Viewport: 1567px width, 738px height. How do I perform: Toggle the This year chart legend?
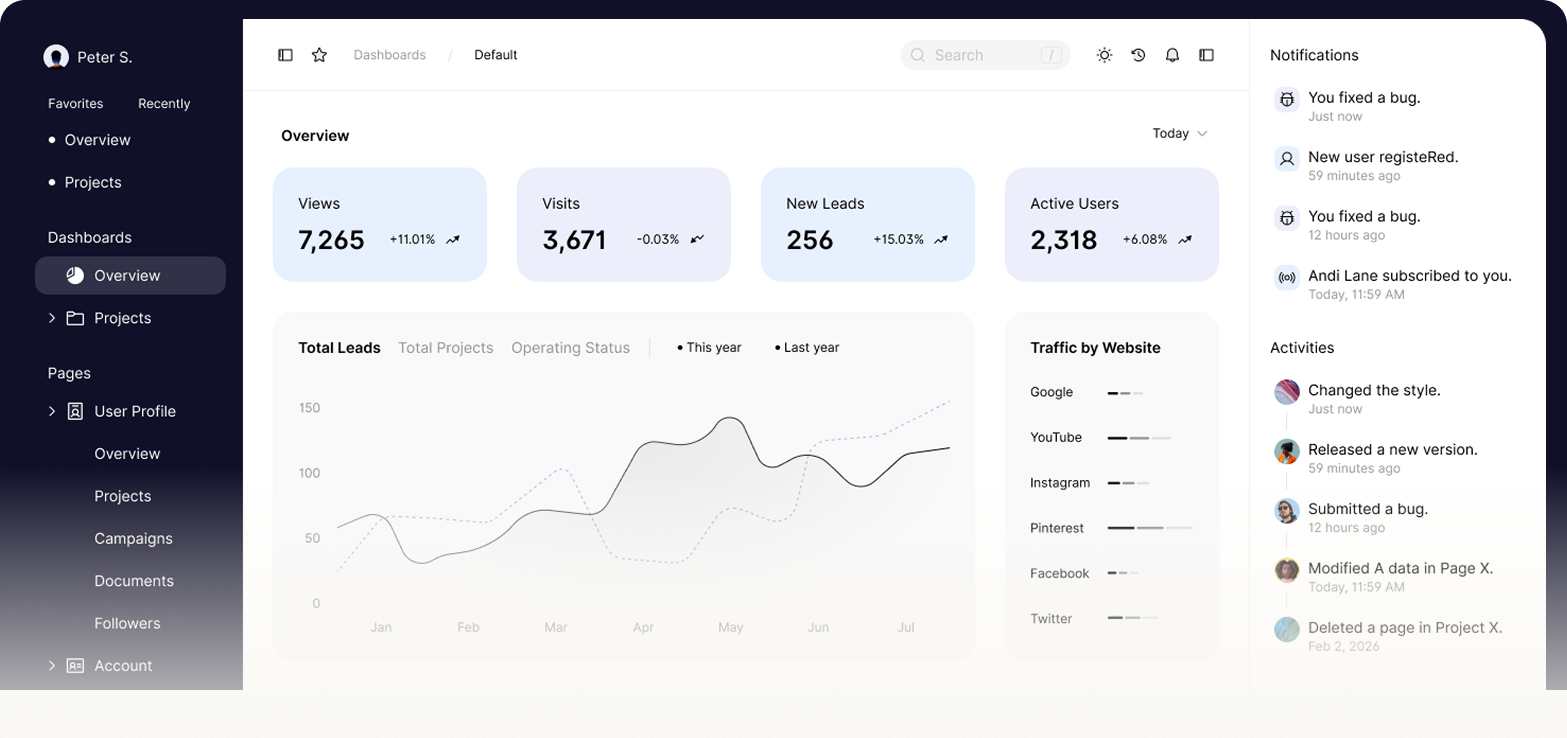tap(709, 348)
